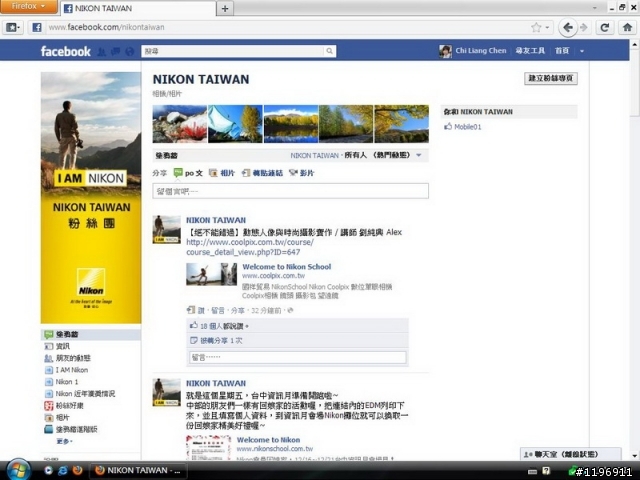Click the comment box on first post
The width and height of the screenshot is (640, 480).
(x=298, y=358)
